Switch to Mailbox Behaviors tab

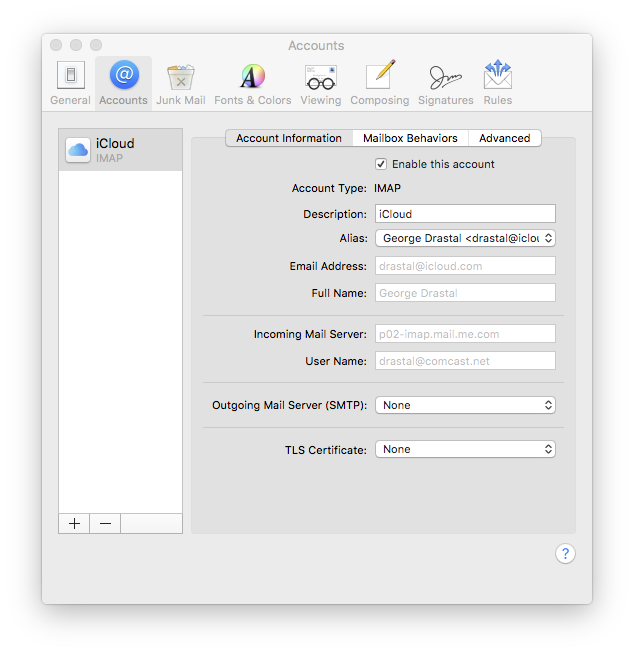410,138
